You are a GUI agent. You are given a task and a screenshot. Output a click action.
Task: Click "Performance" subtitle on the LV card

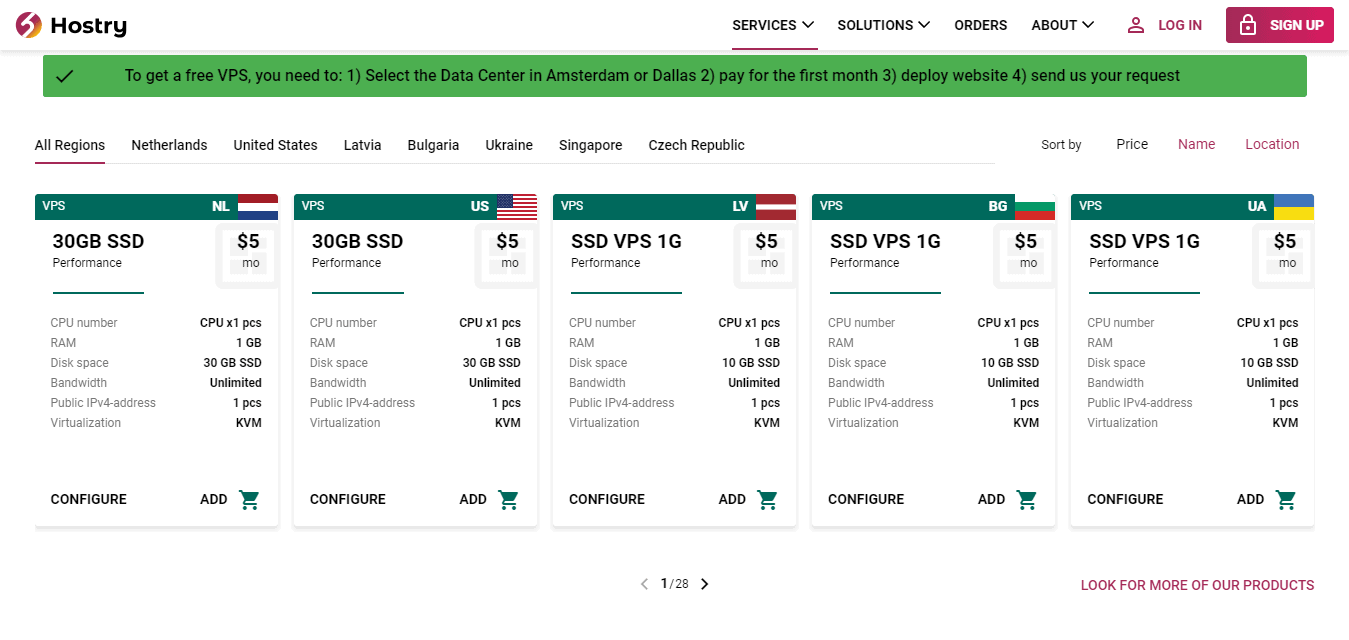coord(605,263)
